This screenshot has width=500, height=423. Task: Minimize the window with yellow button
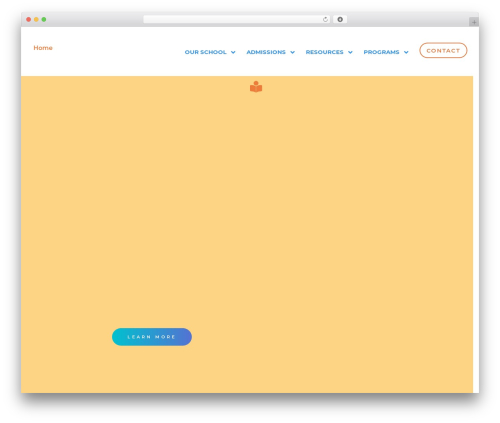[36, 19]
